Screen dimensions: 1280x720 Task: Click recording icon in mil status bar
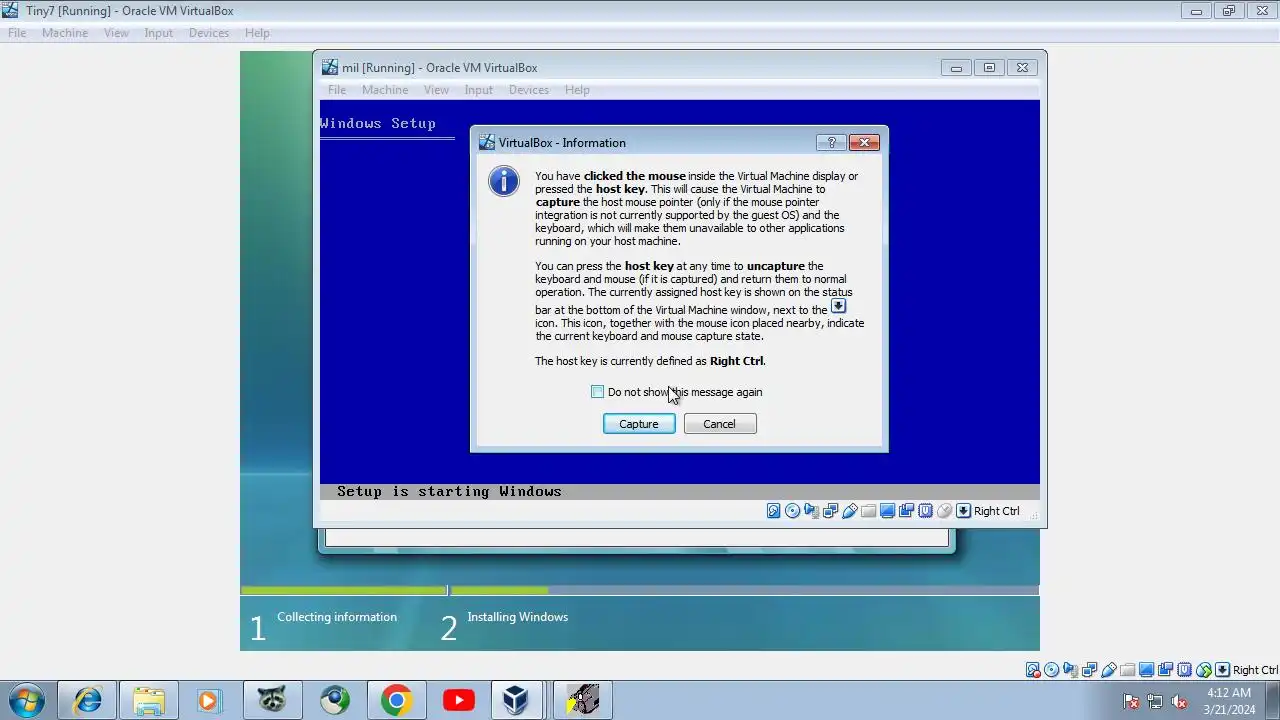click(x=906, y=511)
